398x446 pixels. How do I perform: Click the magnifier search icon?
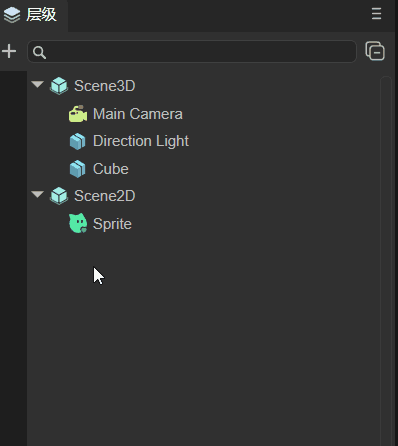click(x=39, y=52)
